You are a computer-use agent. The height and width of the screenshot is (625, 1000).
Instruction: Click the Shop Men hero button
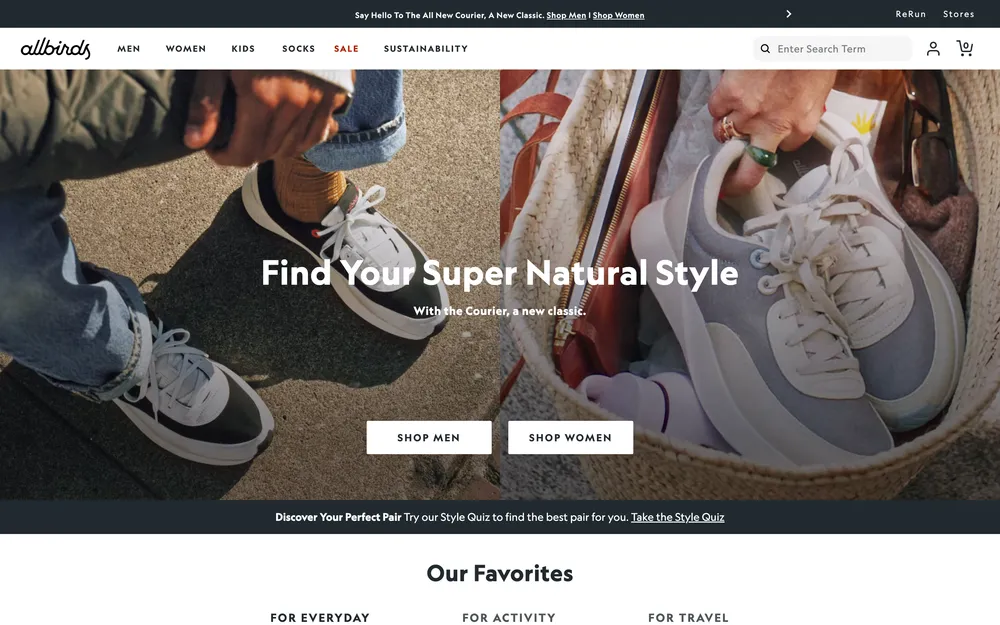pos(429,438)
